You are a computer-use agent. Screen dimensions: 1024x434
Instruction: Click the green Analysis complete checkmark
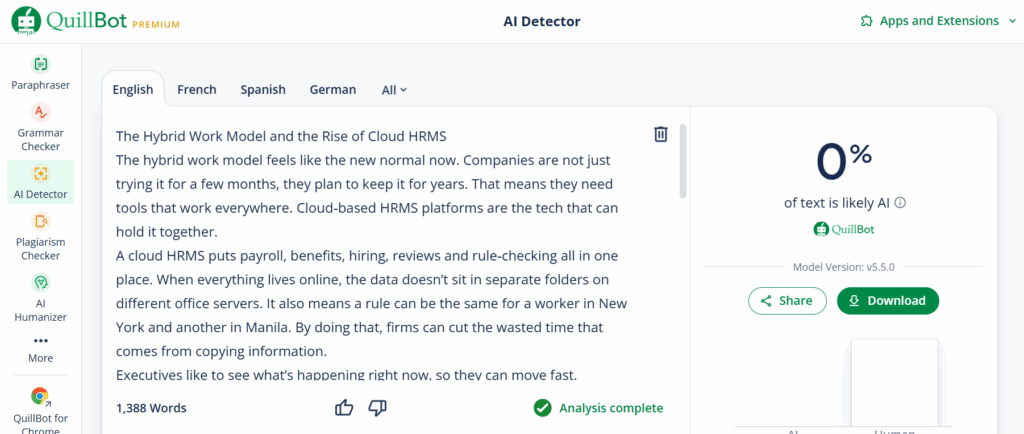[x=542, y=409]
